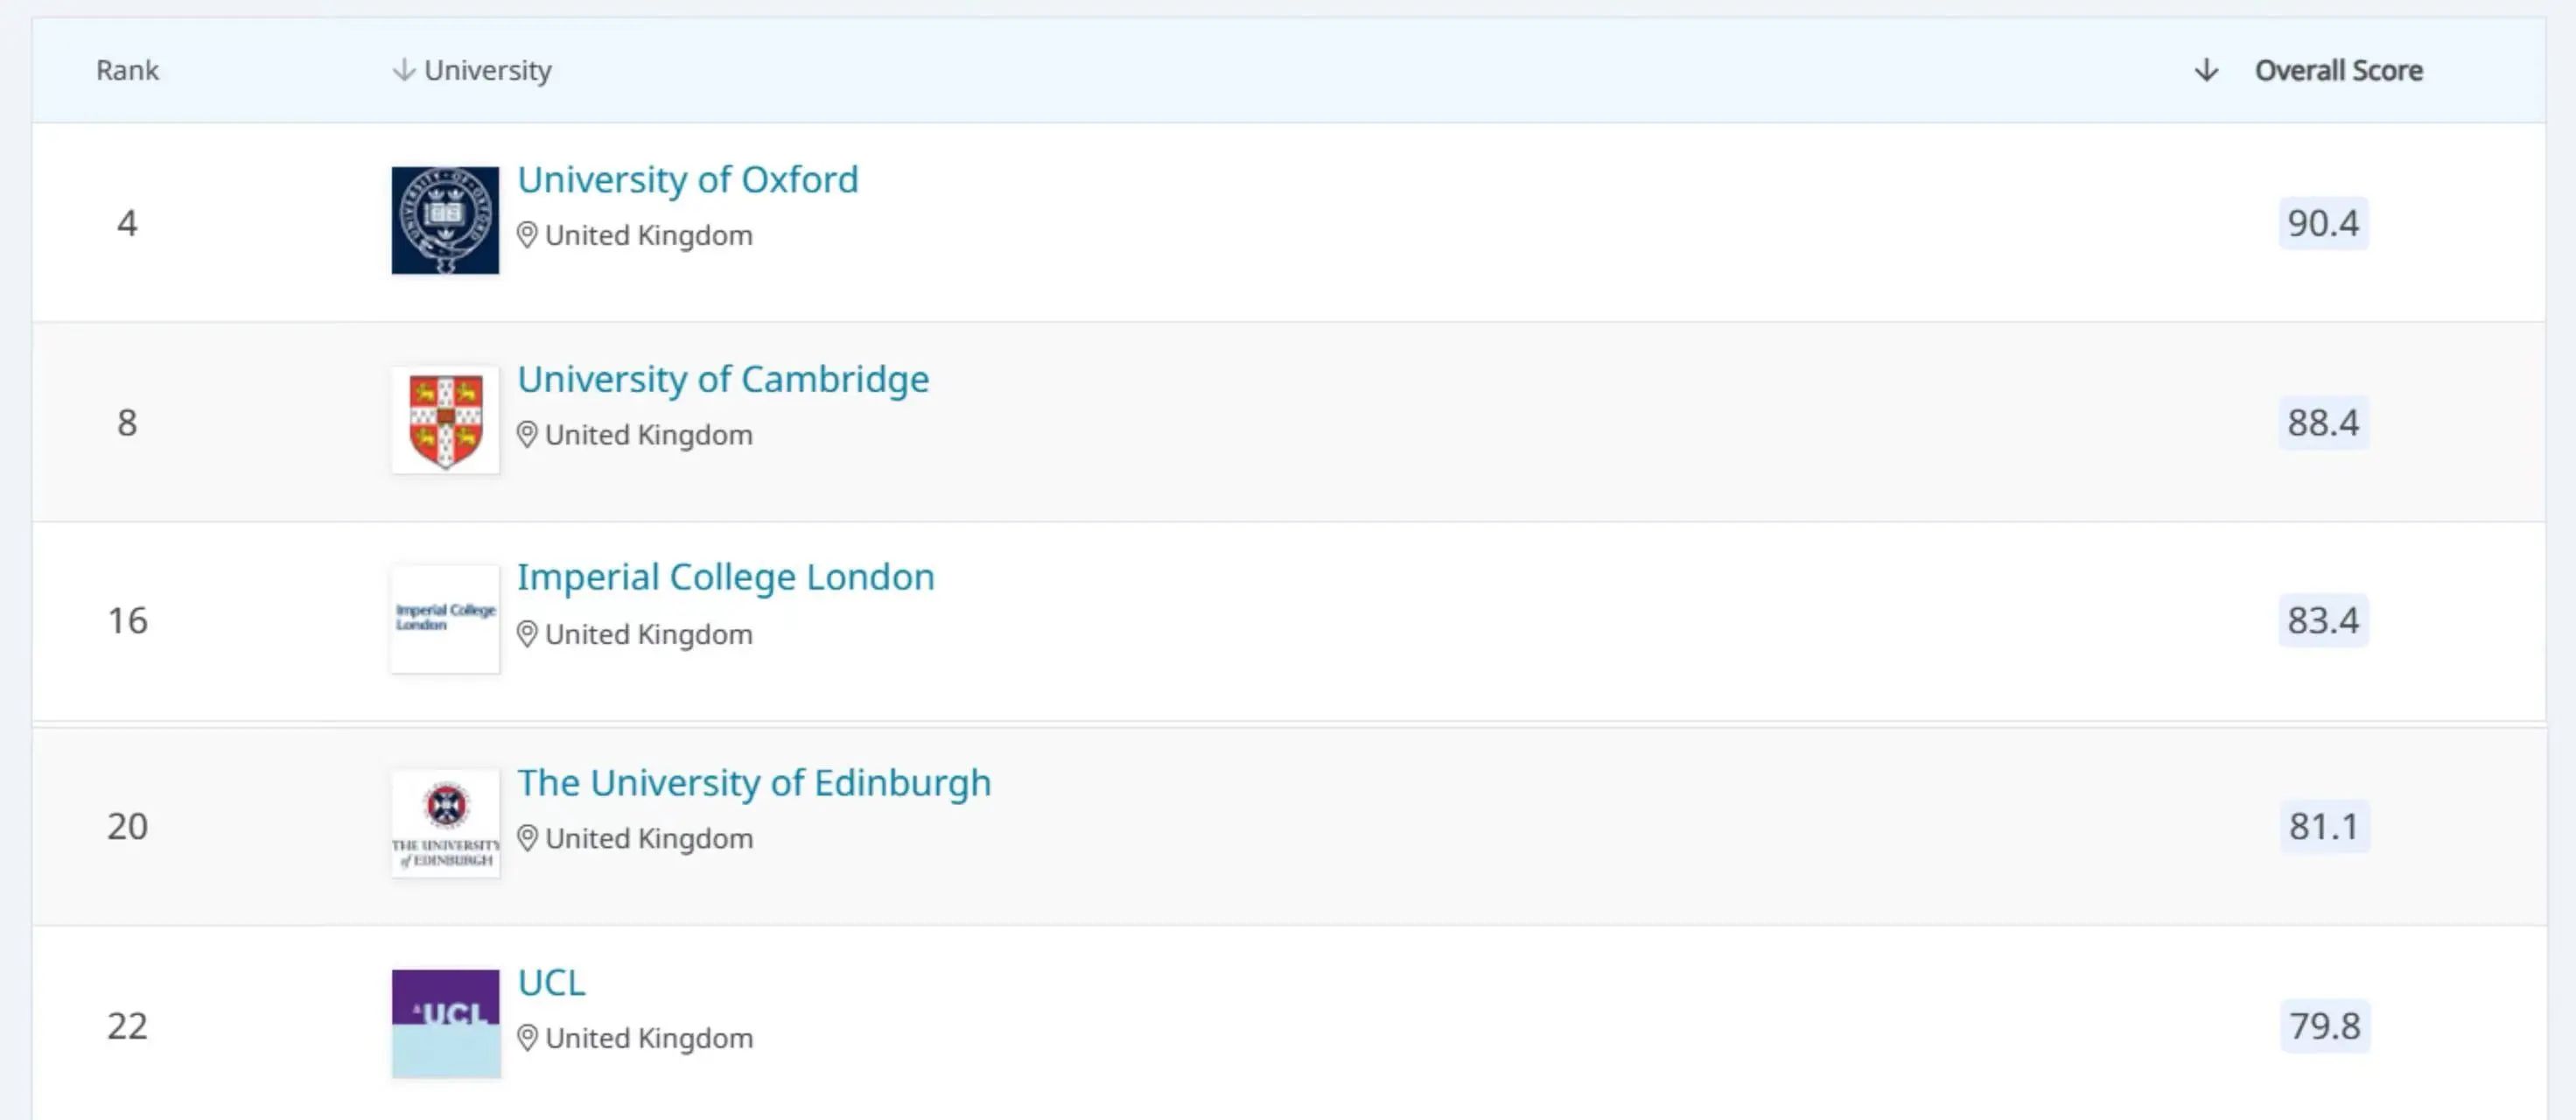Click the University of Oxford crest logo

(x=445, y=220)
